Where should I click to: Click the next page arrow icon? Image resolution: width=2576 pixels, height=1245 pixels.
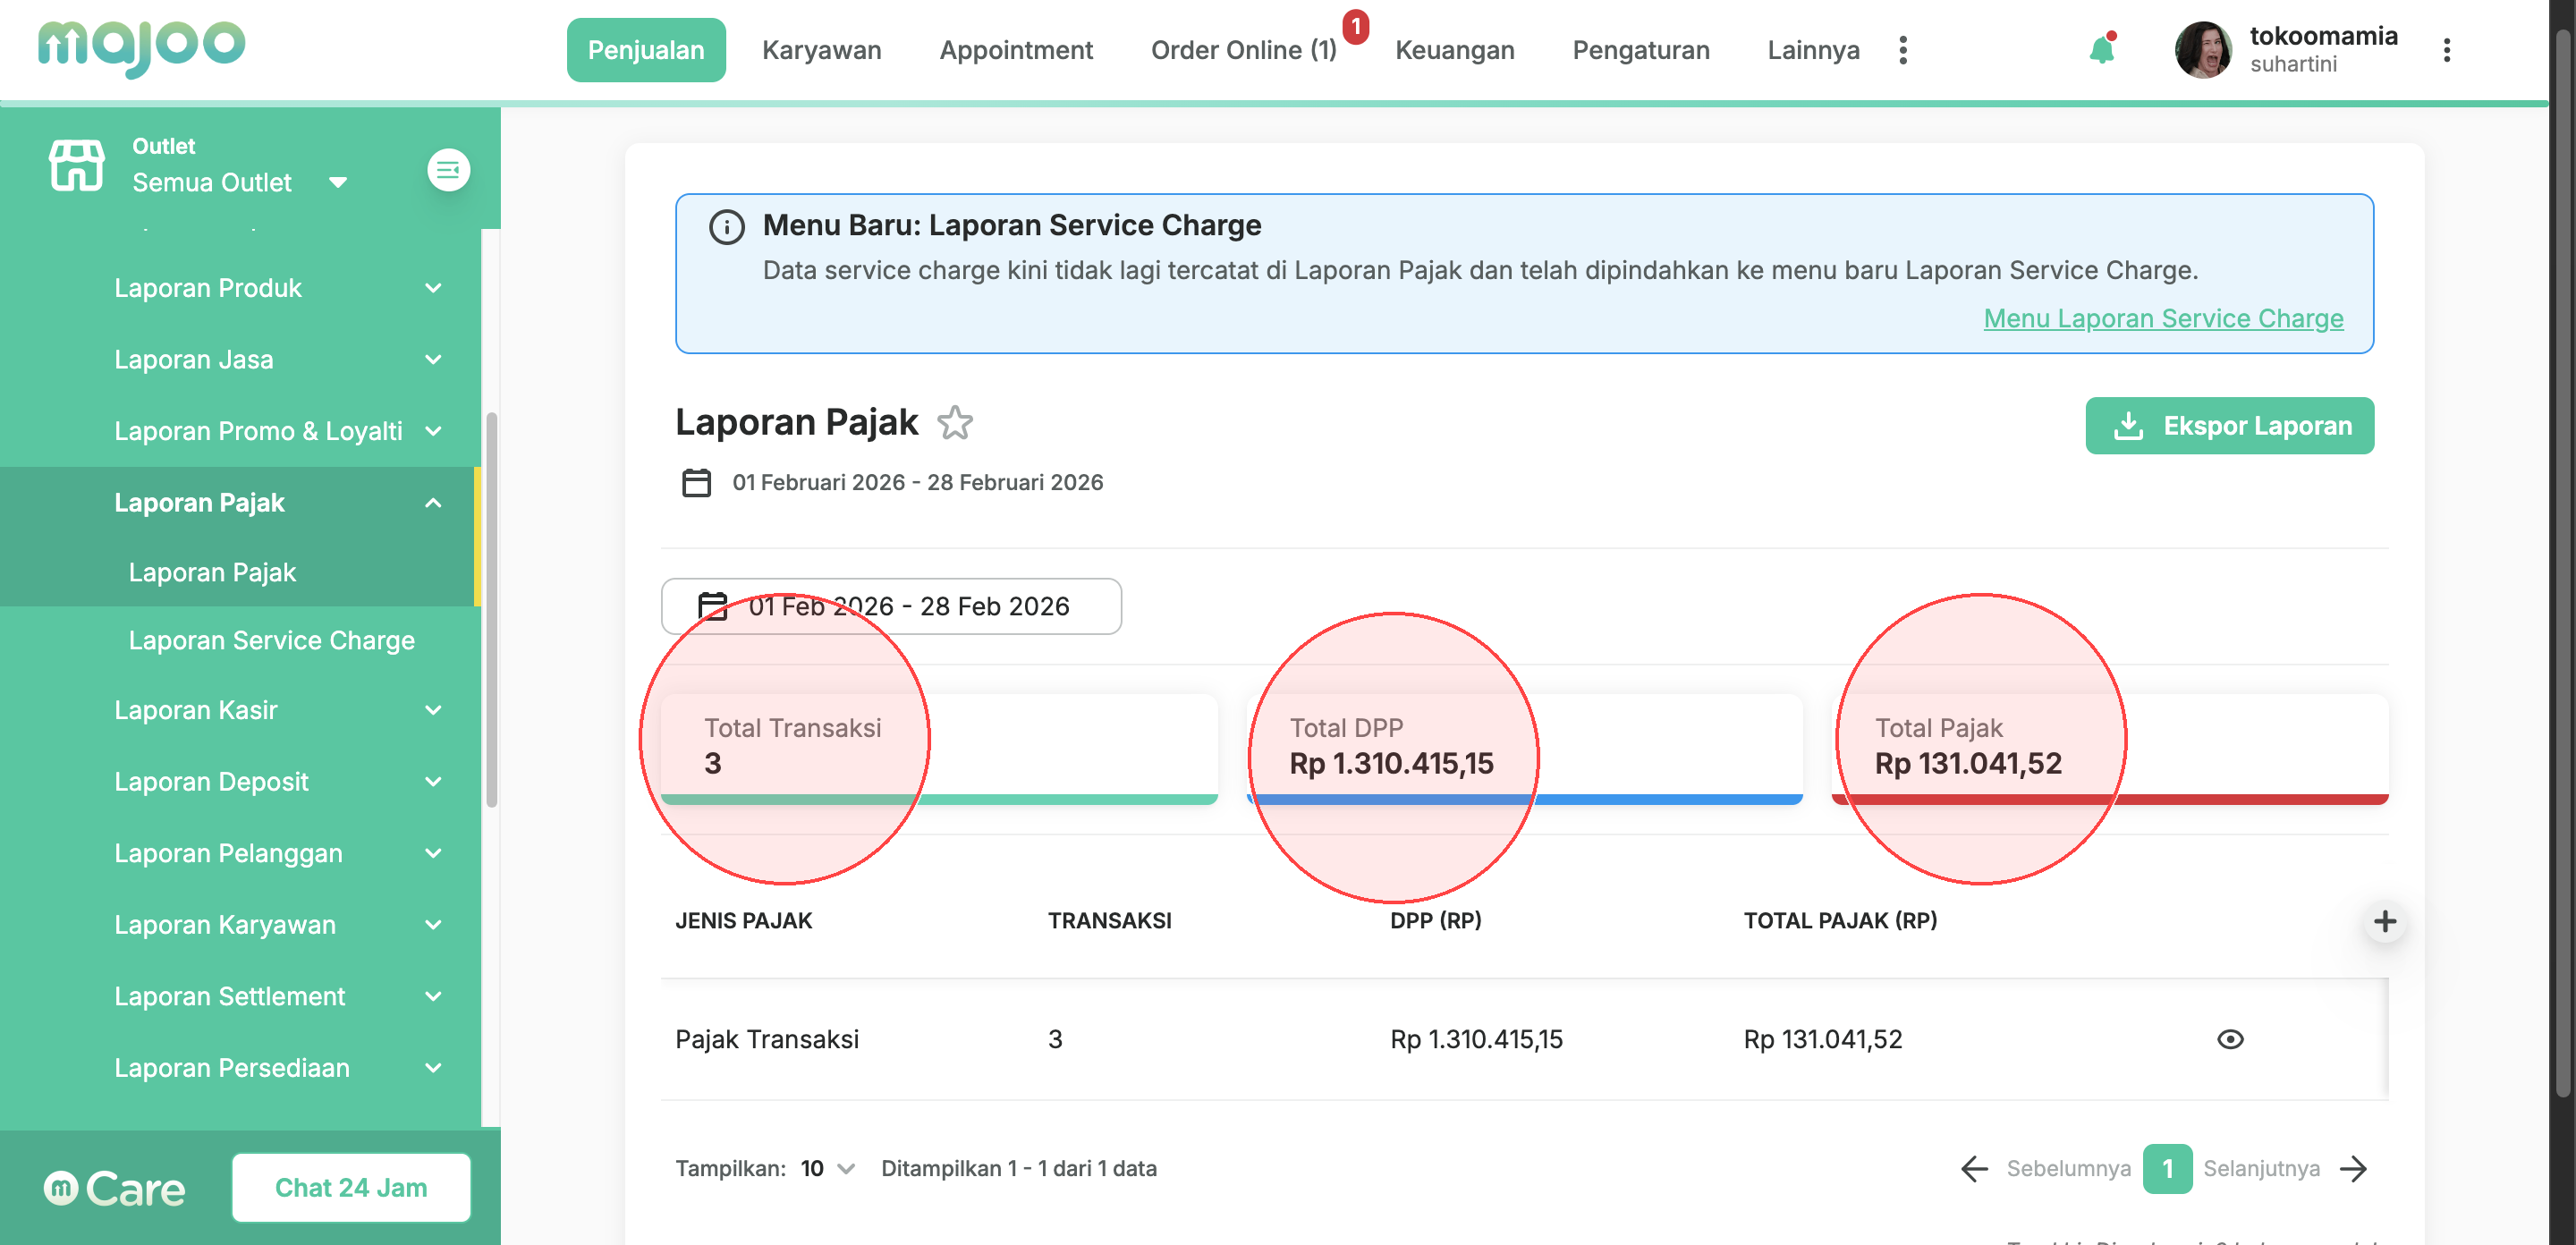[2354, 1168]
